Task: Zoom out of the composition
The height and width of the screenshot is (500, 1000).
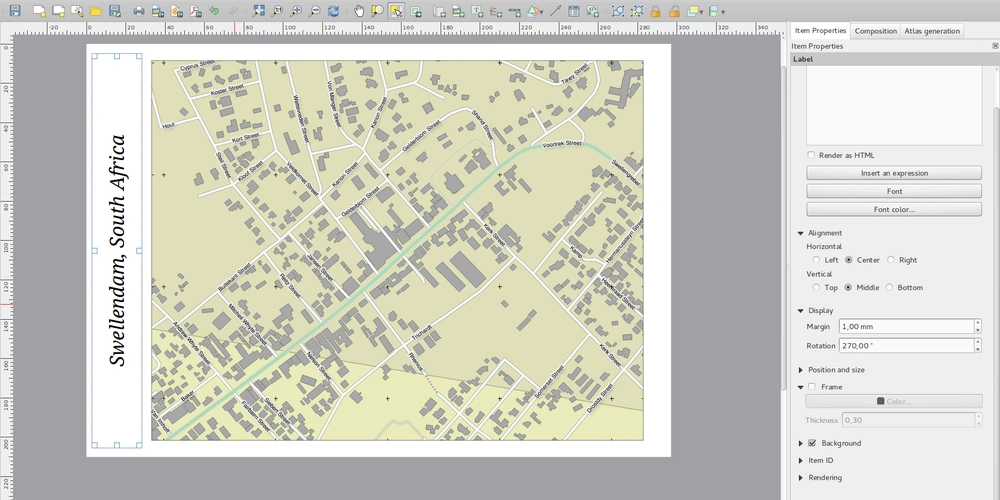Action: point(314,11)
